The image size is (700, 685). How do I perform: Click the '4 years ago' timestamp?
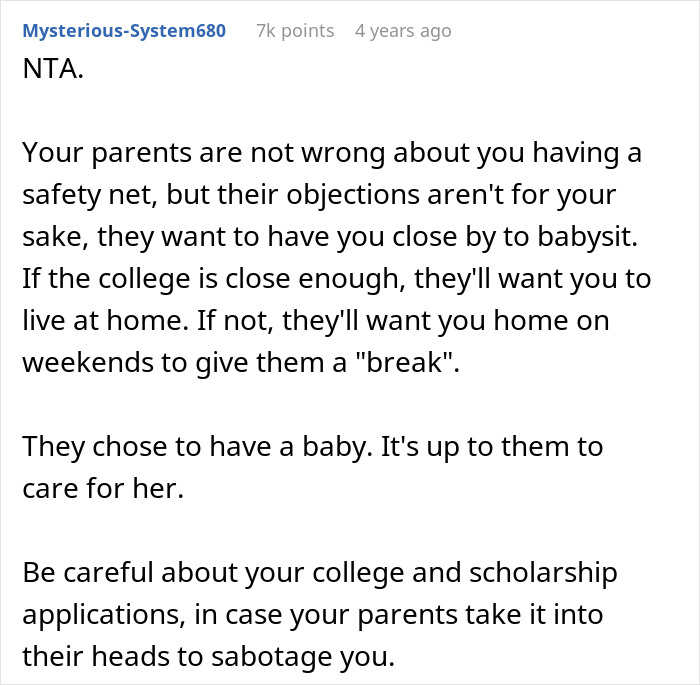point(403,31)
